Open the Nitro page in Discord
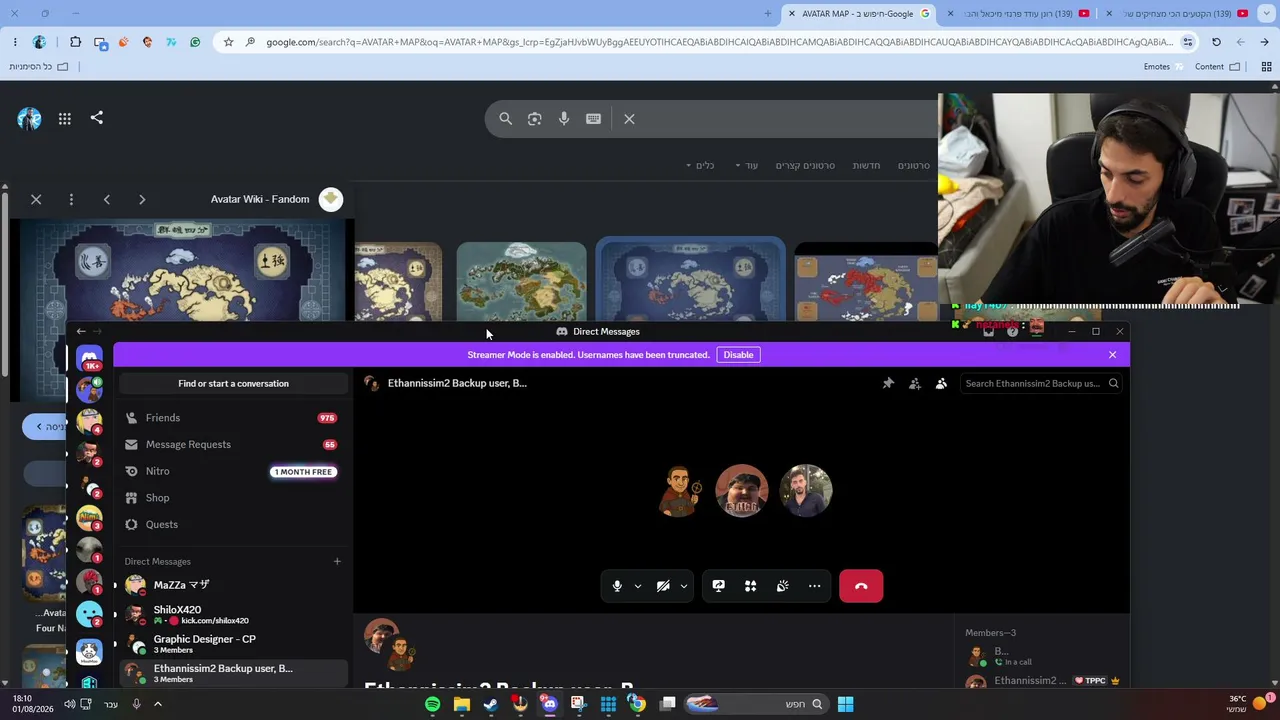This screenshot has width=1280, height=720. pos(233,471)
